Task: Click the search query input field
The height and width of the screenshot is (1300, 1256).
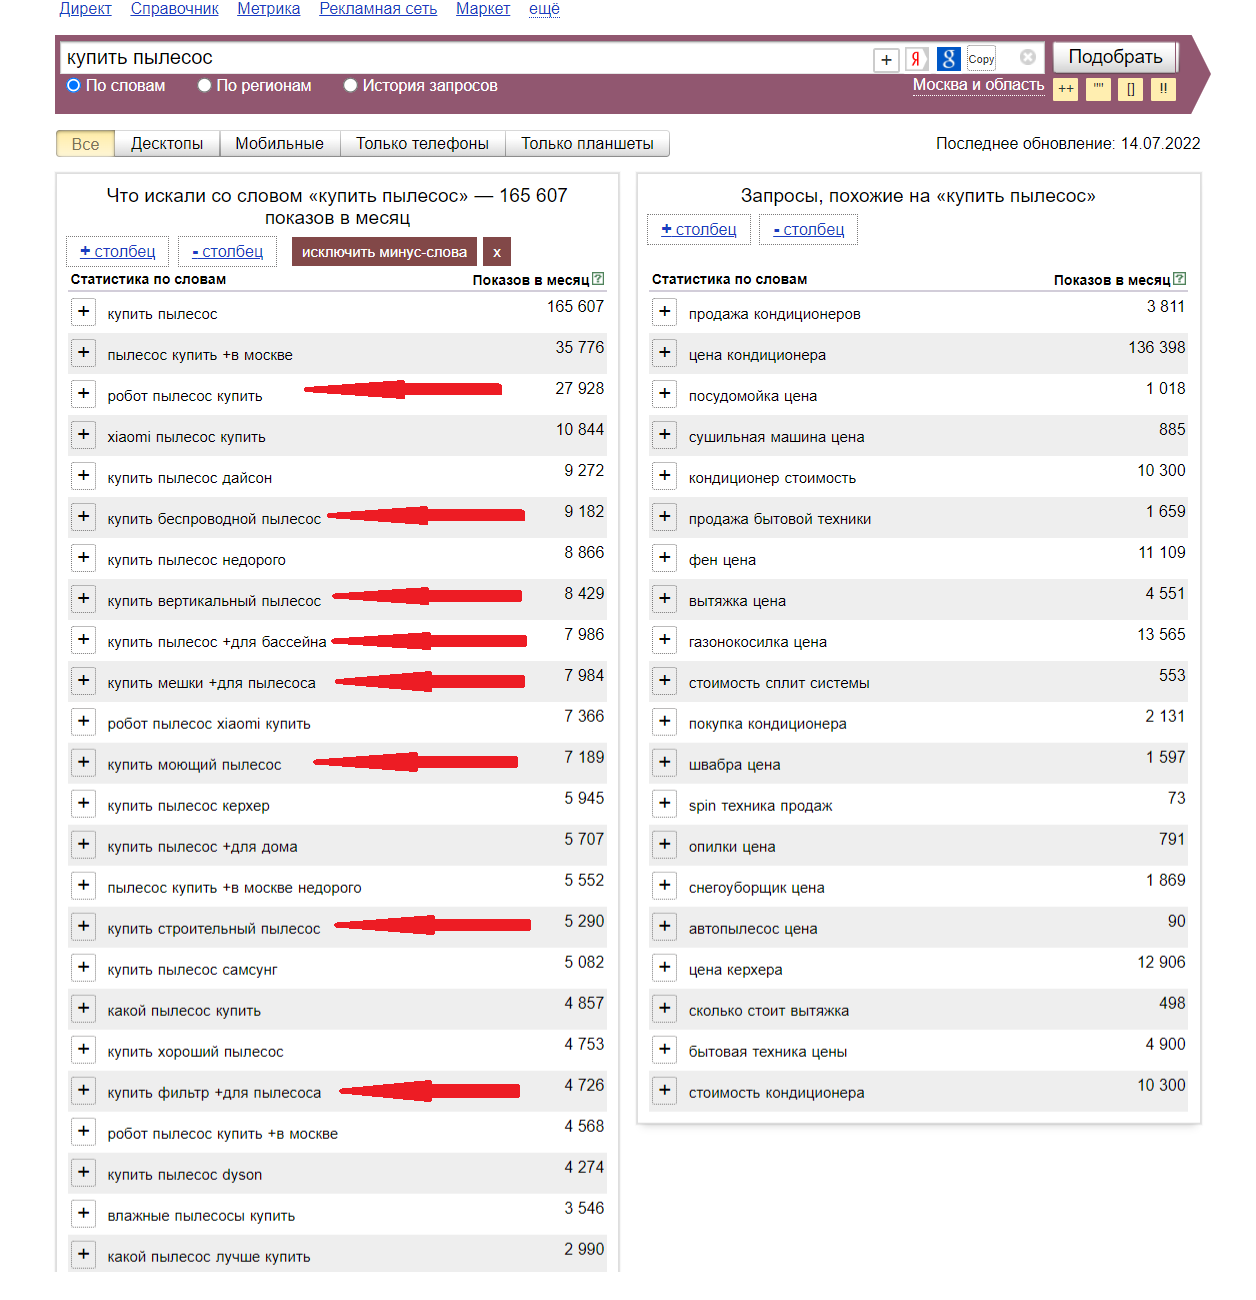Action: click(465, 58)
